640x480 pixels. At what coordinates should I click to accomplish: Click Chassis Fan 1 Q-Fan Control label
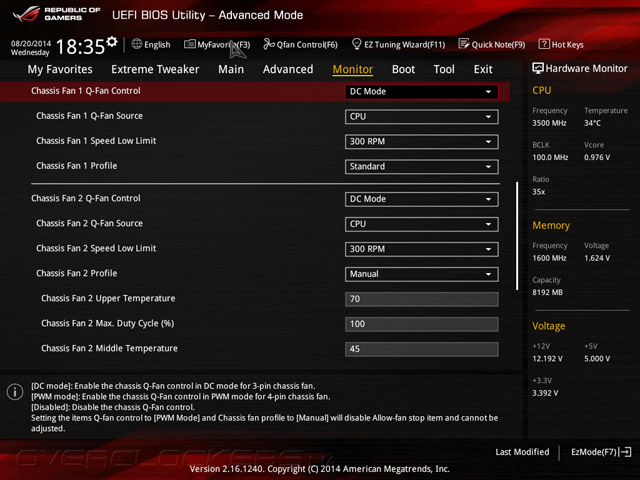86,91
